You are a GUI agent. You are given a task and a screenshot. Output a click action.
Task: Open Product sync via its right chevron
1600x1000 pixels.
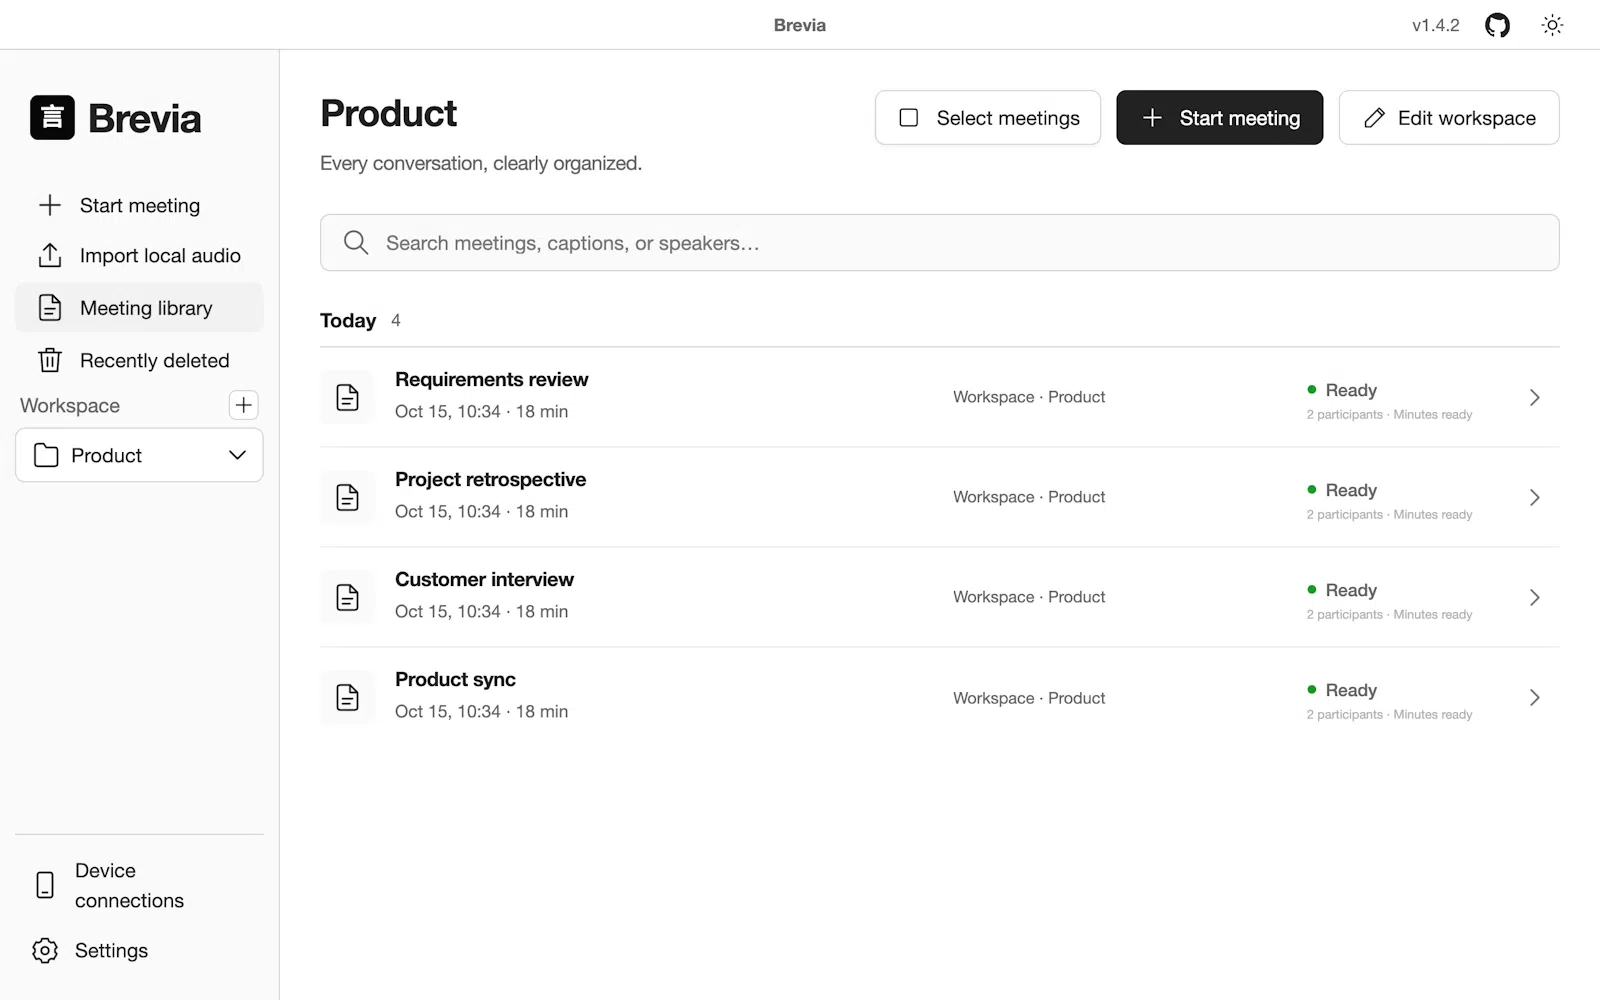coord(1535,697)
